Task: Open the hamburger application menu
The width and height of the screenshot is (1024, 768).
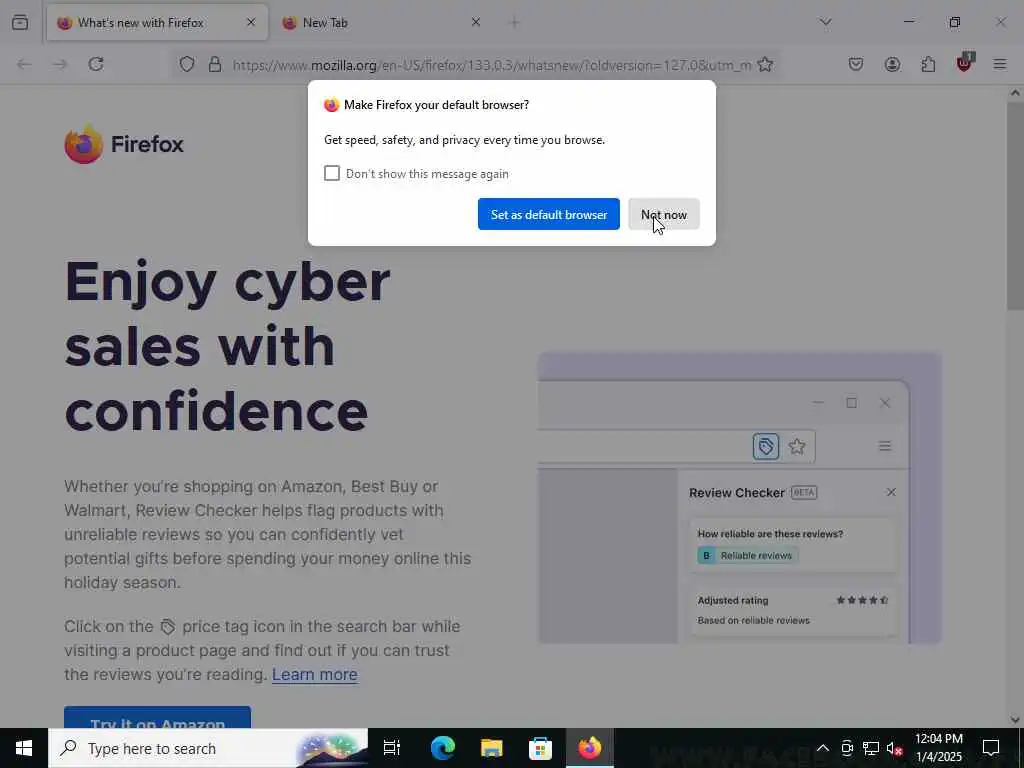Action: tap(1000, 64)
